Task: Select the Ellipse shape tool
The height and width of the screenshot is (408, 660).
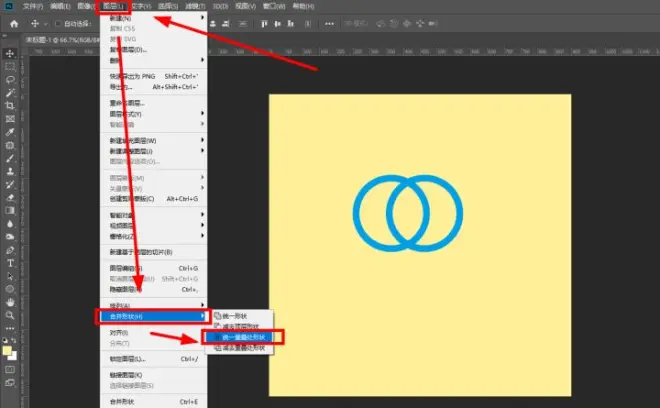Action: [x=10, y=289]
